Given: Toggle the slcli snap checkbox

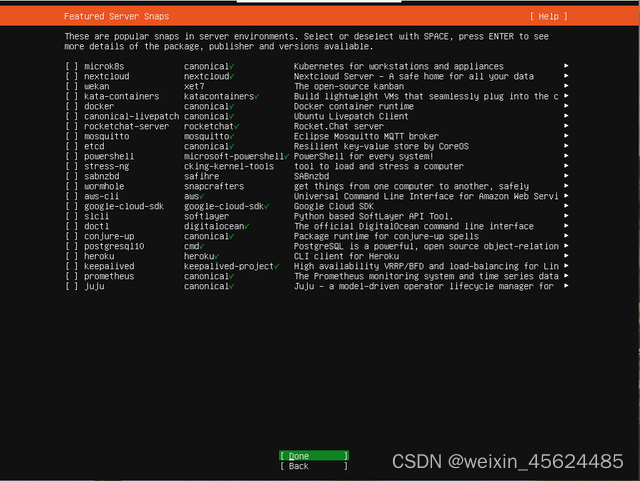Looking at the screenshot, I should 71,216.
